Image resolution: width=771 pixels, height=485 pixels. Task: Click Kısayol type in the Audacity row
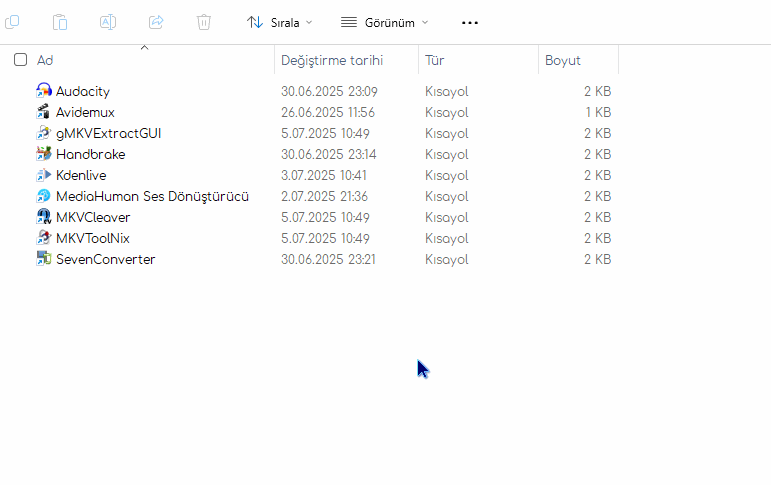click(446, 91)
